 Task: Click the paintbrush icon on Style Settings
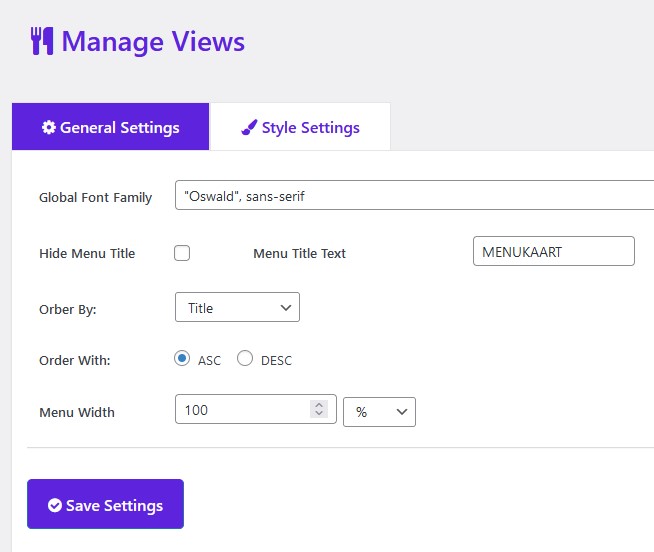click(249, 127)
